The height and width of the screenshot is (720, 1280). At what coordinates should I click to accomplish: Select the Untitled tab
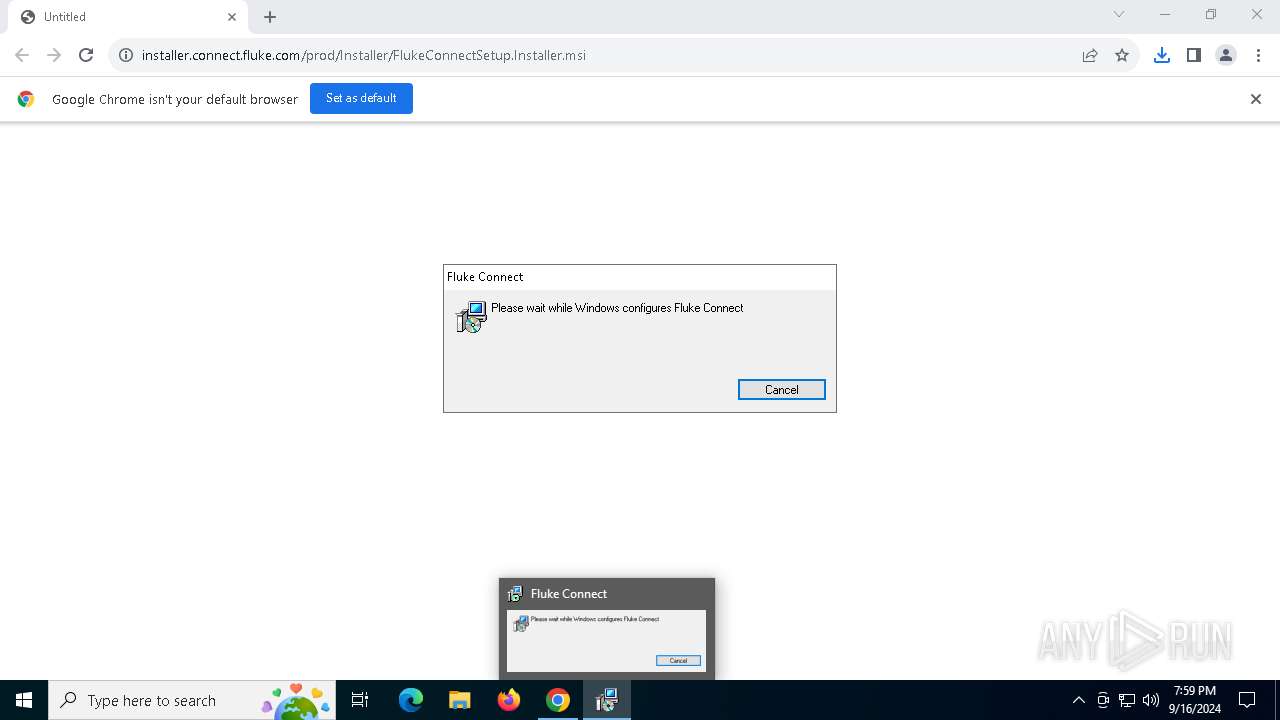coord(127,17)
